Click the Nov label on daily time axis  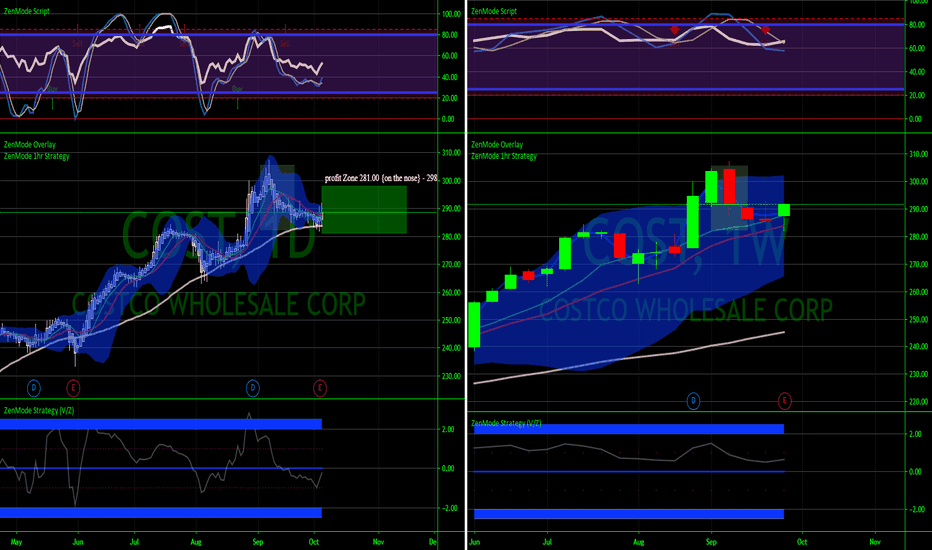[x=378, y=542]
